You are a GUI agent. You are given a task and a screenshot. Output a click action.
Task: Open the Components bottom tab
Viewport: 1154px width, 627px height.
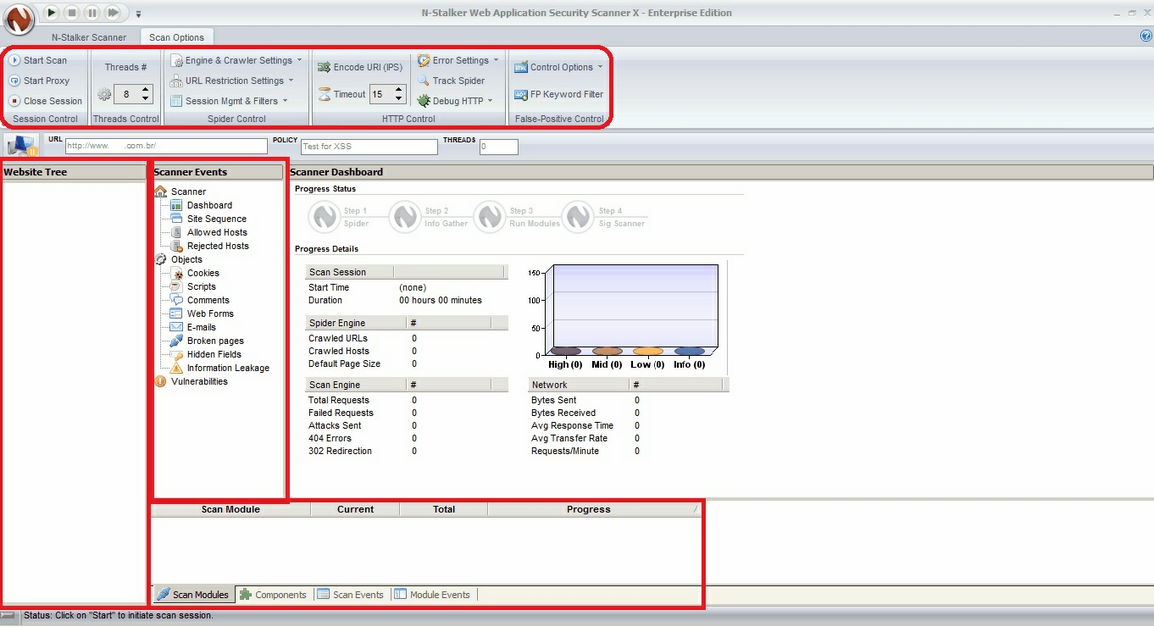click(x=273, y=594)
